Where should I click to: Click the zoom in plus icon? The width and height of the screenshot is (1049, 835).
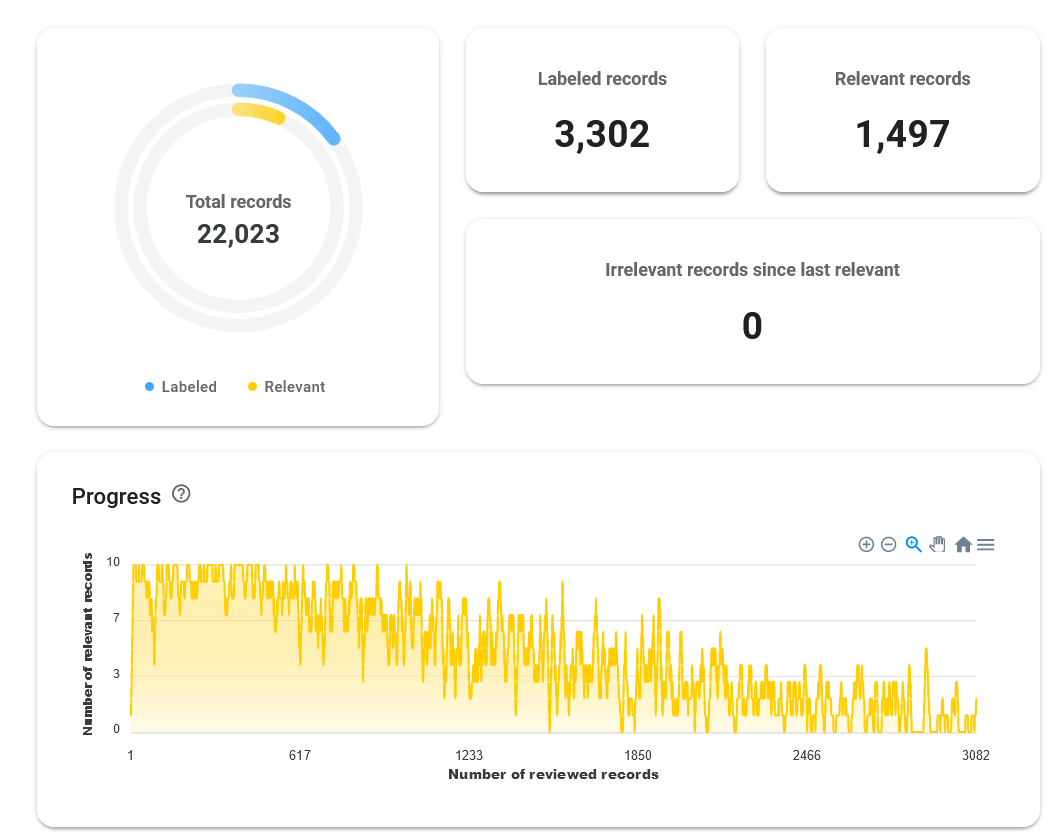[866, 545]
